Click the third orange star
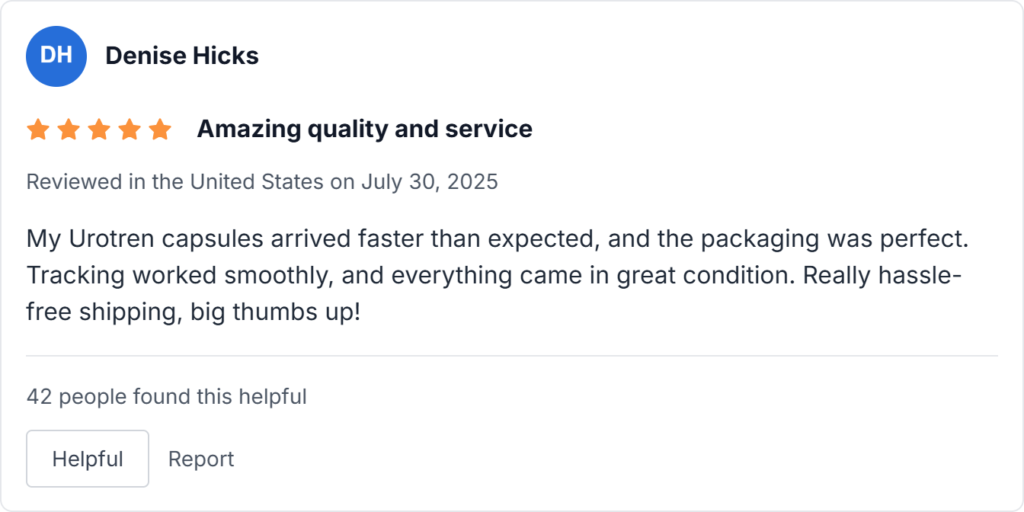The image size is (1024, 512). pos(99,129)
